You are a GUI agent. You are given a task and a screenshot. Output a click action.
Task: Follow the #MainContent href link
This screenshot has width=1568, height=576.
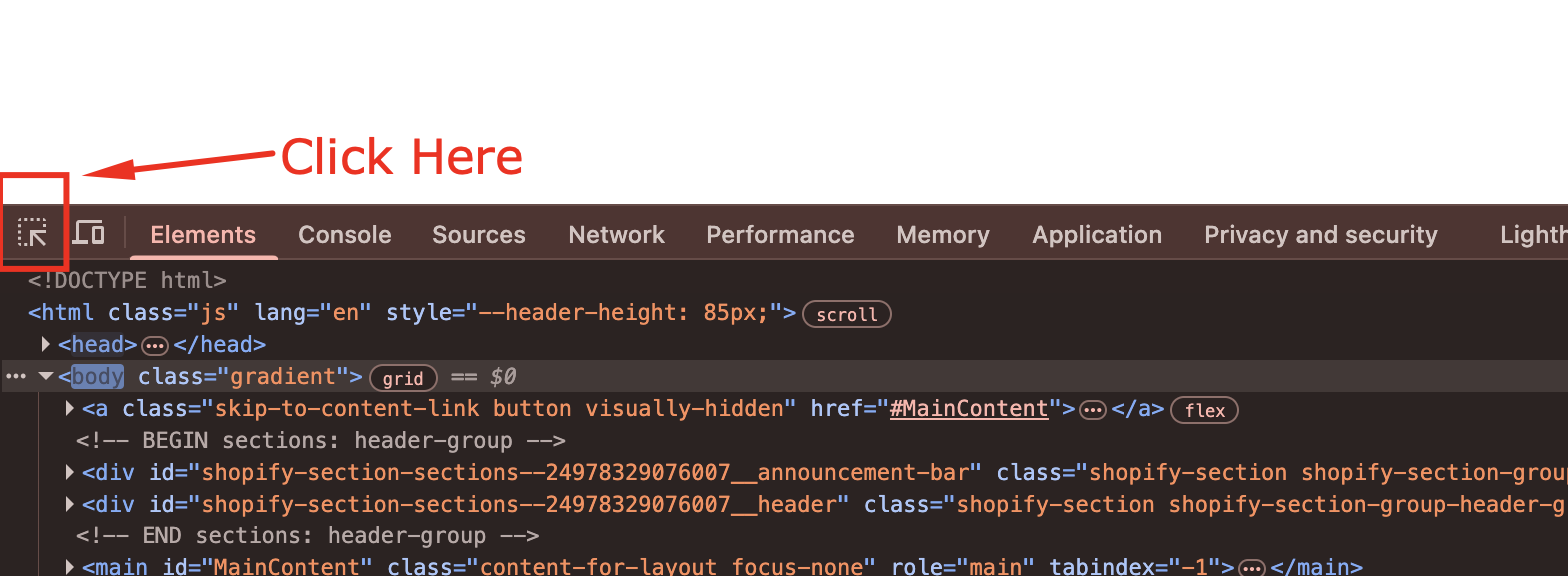969,408
